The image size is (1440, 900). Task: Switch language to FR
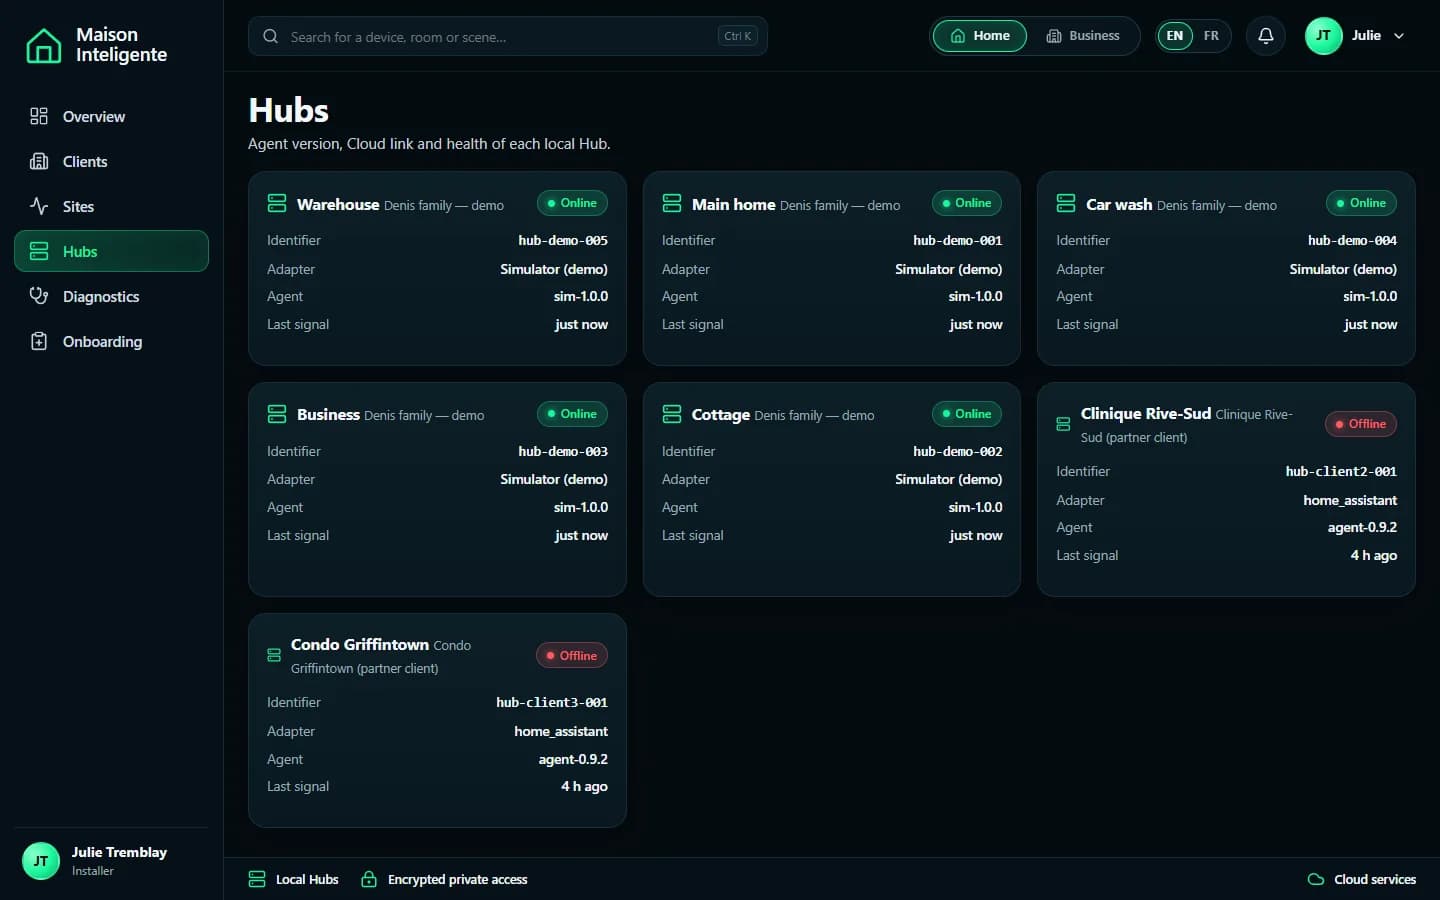coord(1211,36)
